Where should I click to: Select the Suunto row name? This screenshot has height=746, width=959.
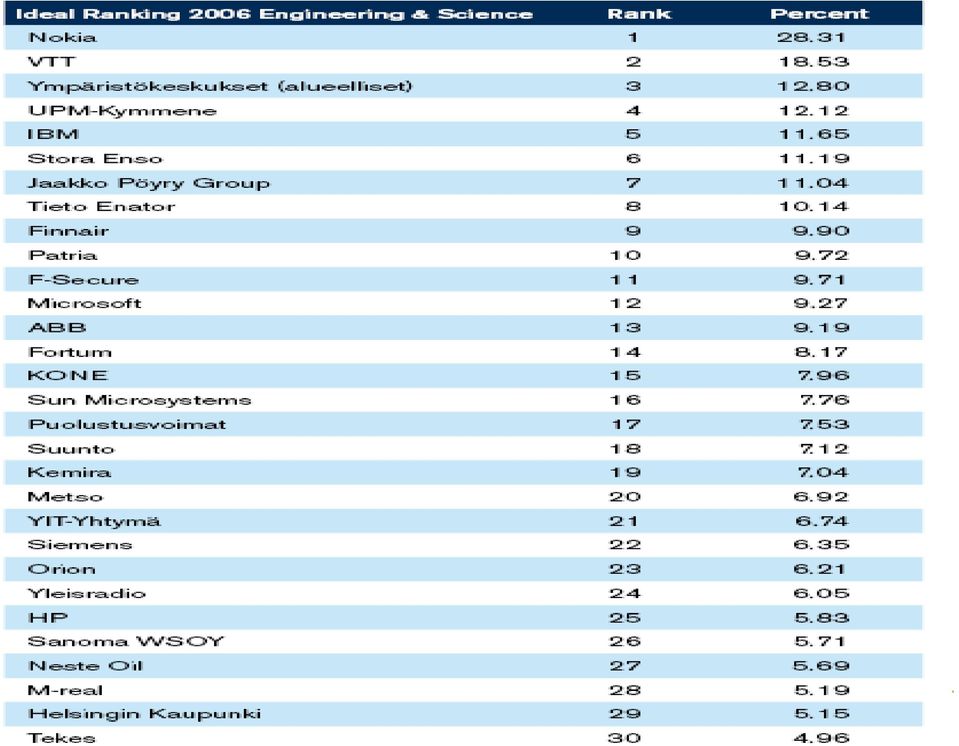pyautogui.click(x=71, y=449)
